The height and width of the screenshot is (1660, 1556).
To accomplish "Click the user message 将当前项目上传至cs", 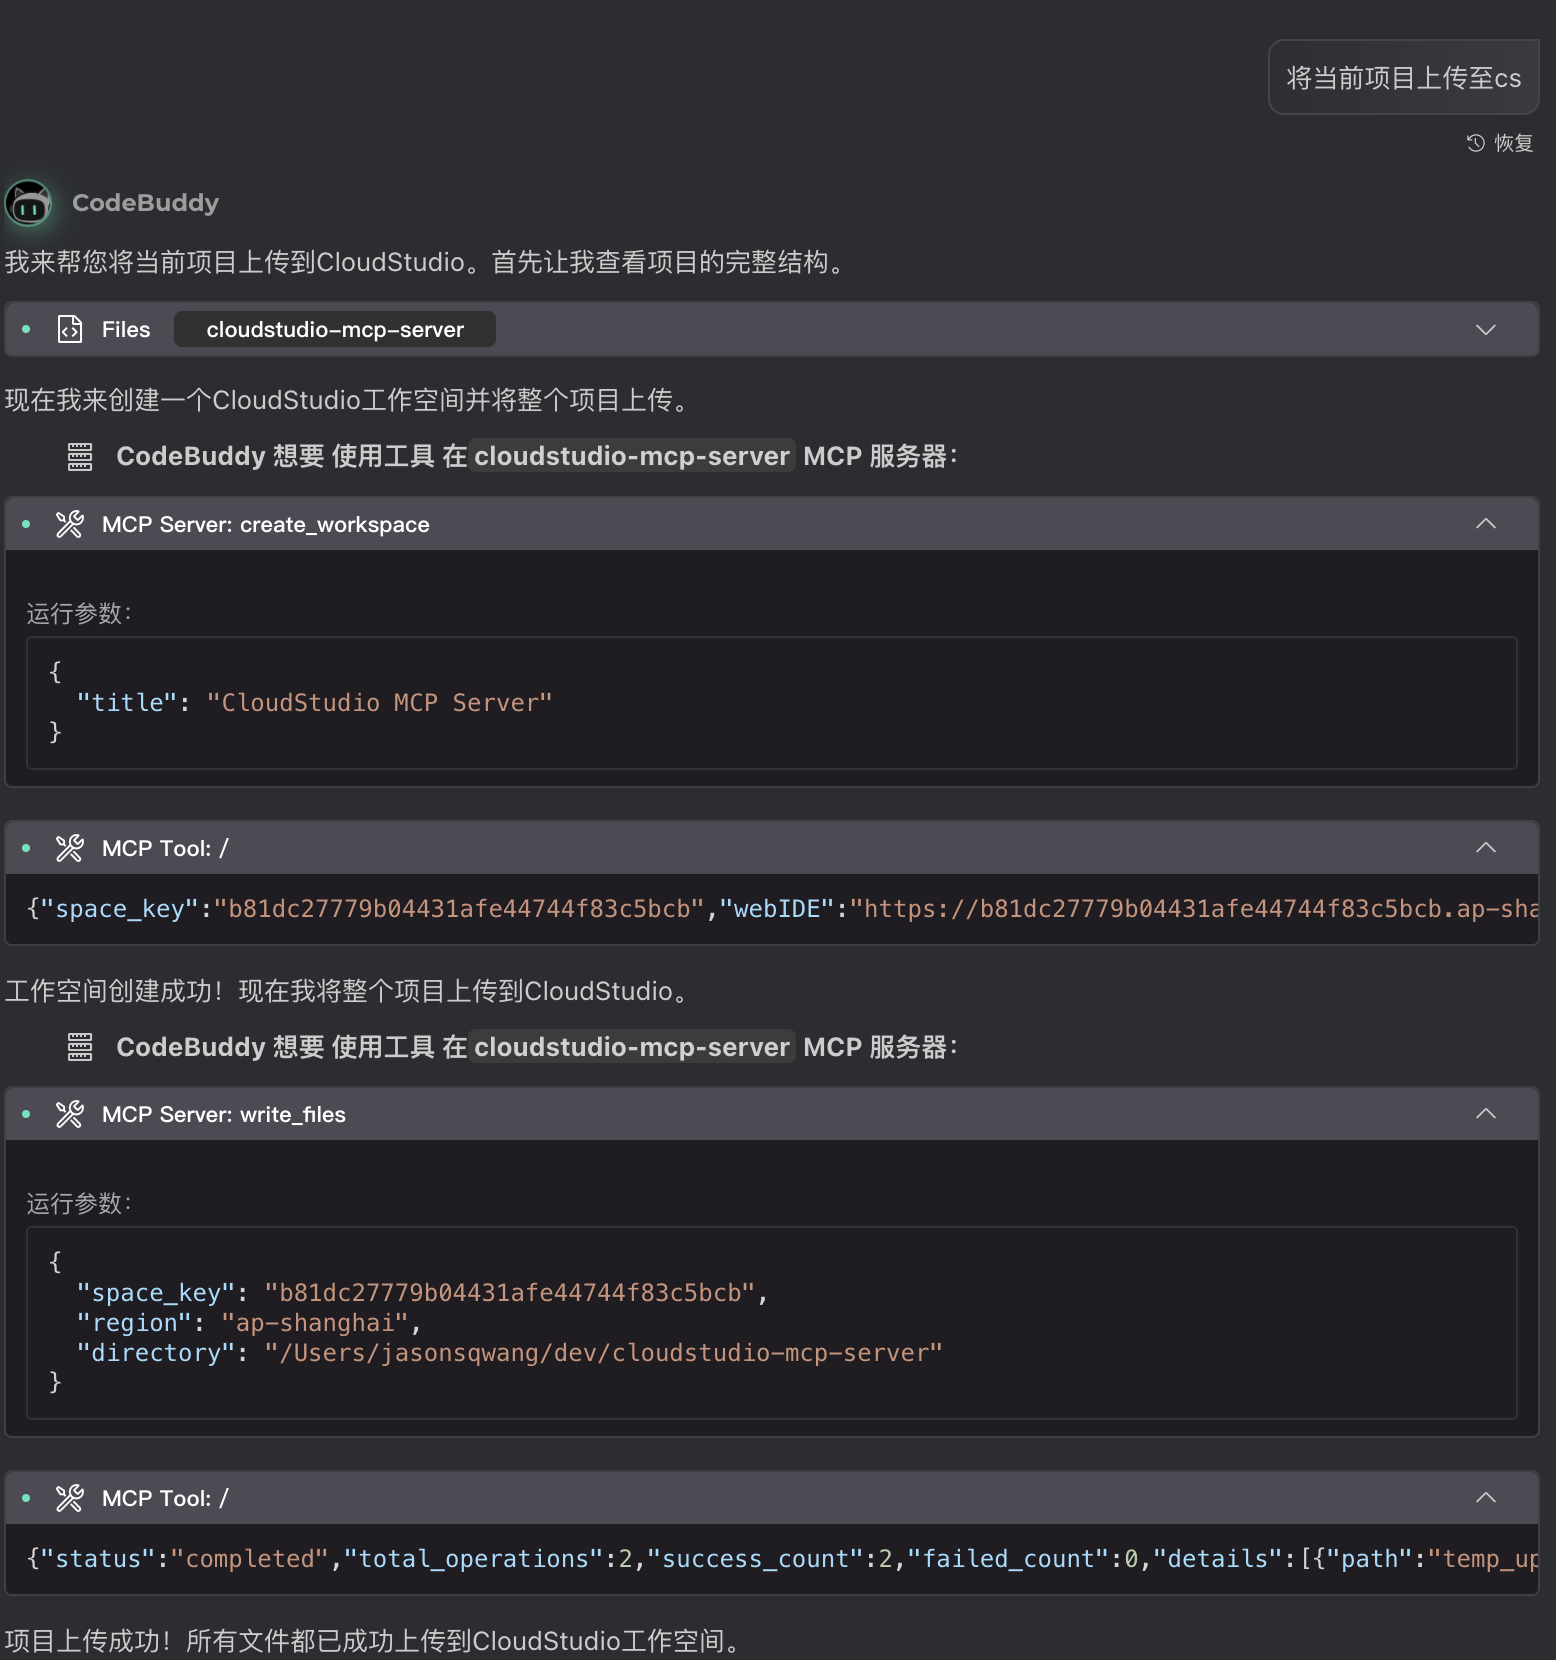I will (1404, 78).
